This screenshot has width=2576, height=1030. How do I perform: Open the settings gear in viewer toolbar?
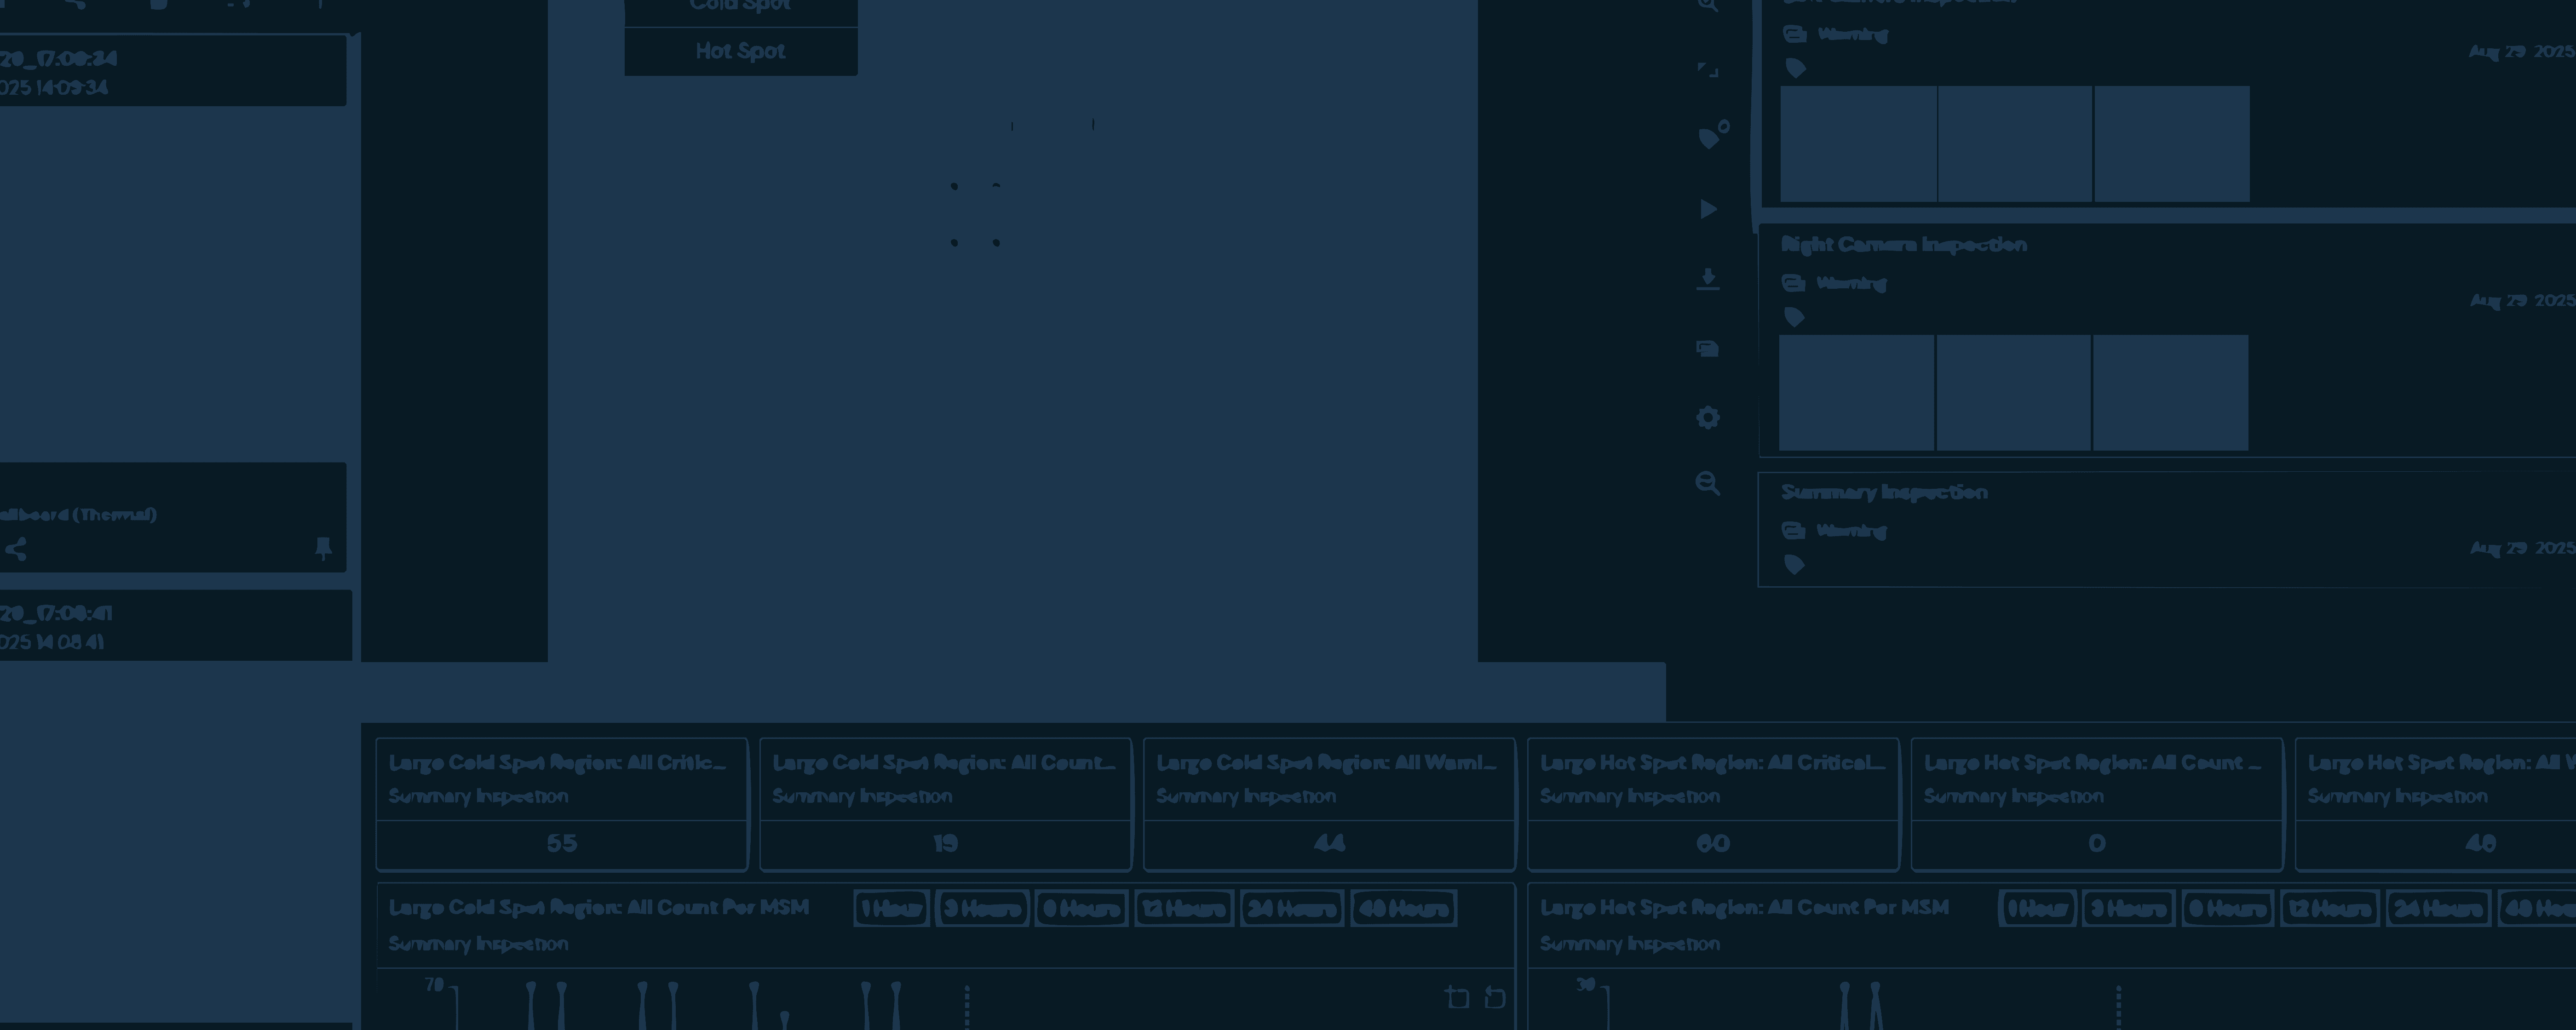(x=1708, y=417)
